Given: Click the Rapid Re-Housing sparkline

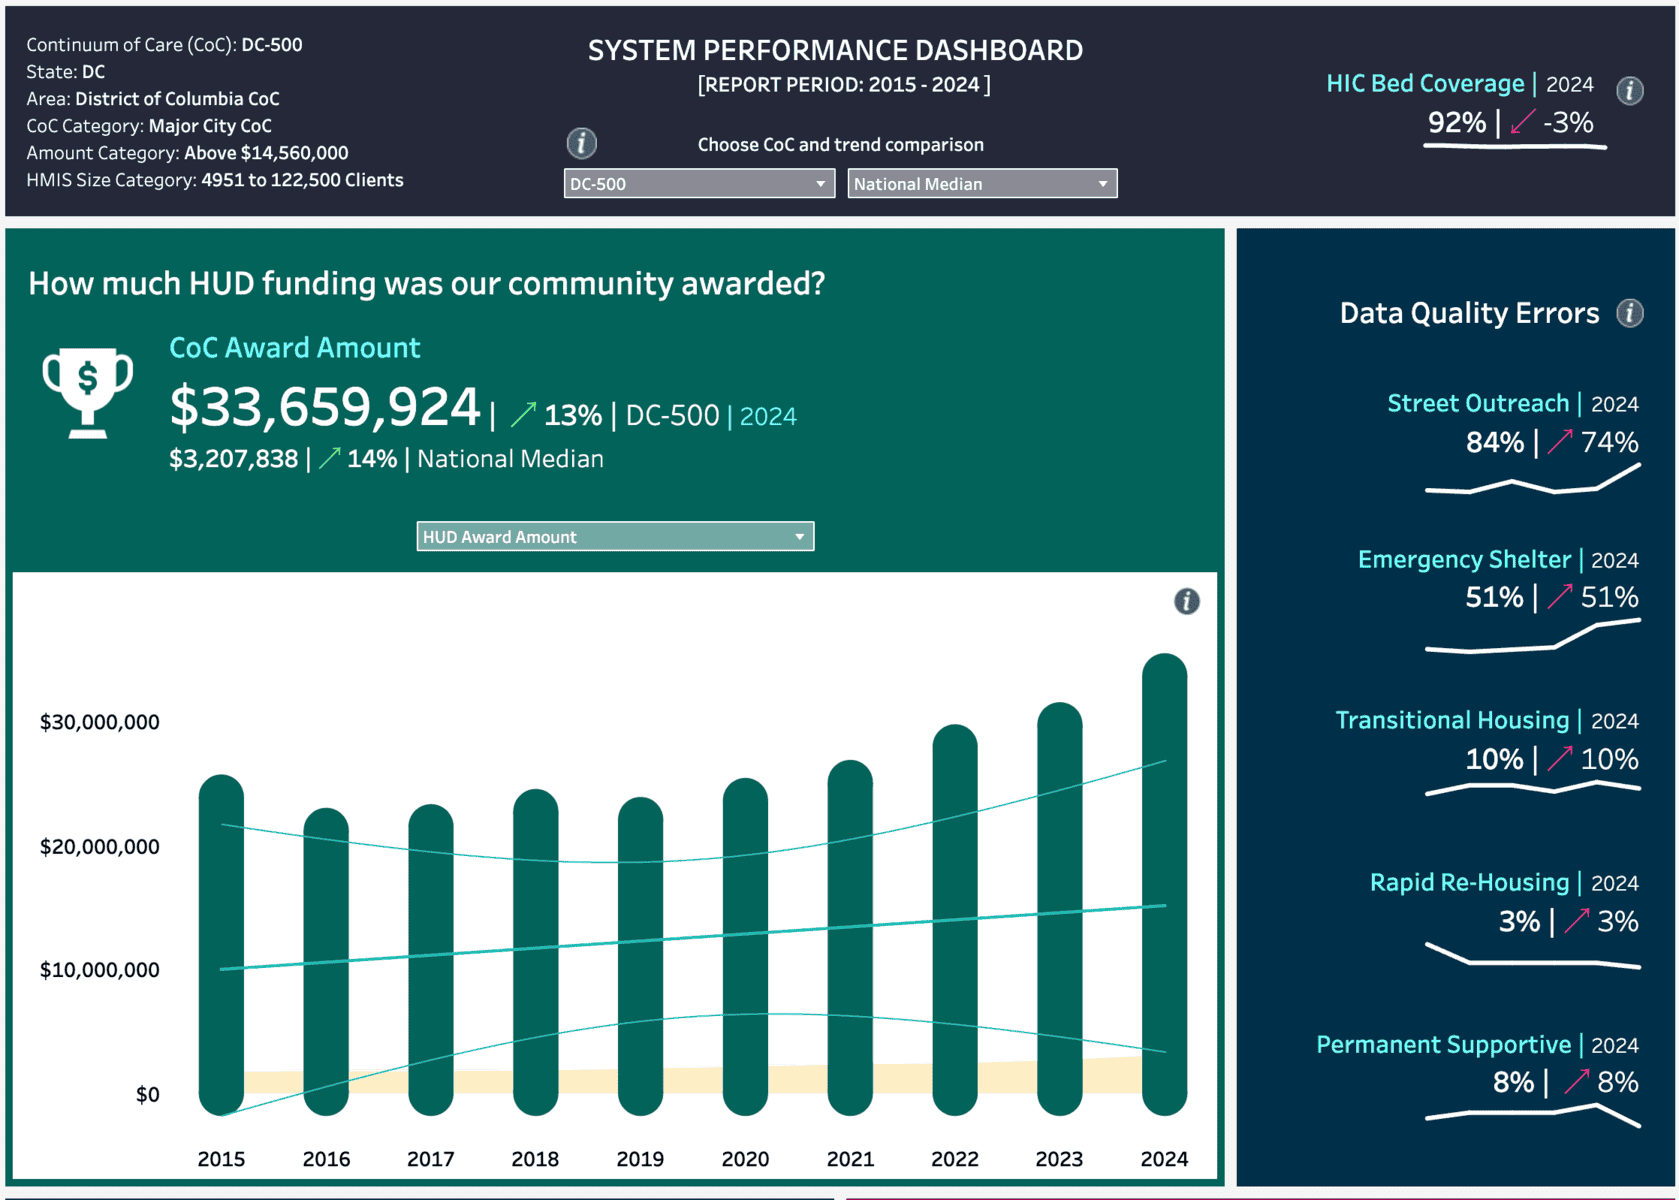Looking at the screenshot, I should (1533, 956).
